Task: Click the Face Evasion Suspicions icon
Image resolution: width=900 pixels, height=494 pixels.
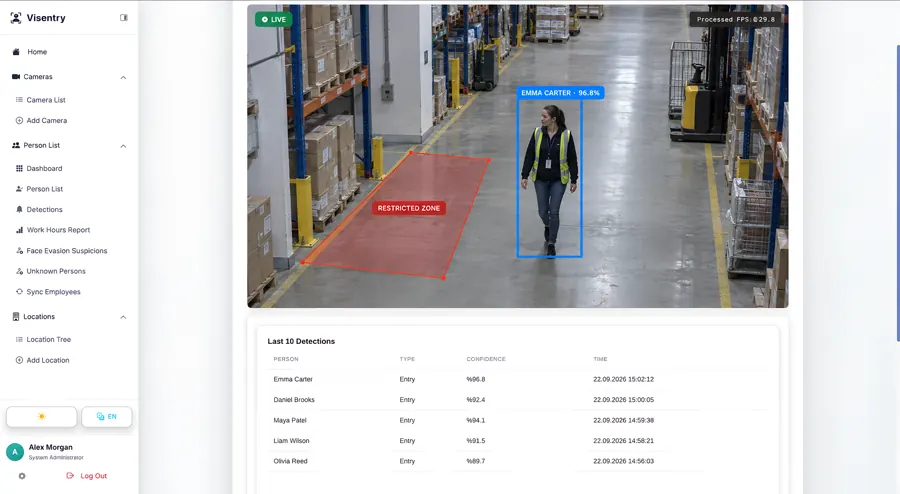Action: pyautogui.click(x=19, y=251)
